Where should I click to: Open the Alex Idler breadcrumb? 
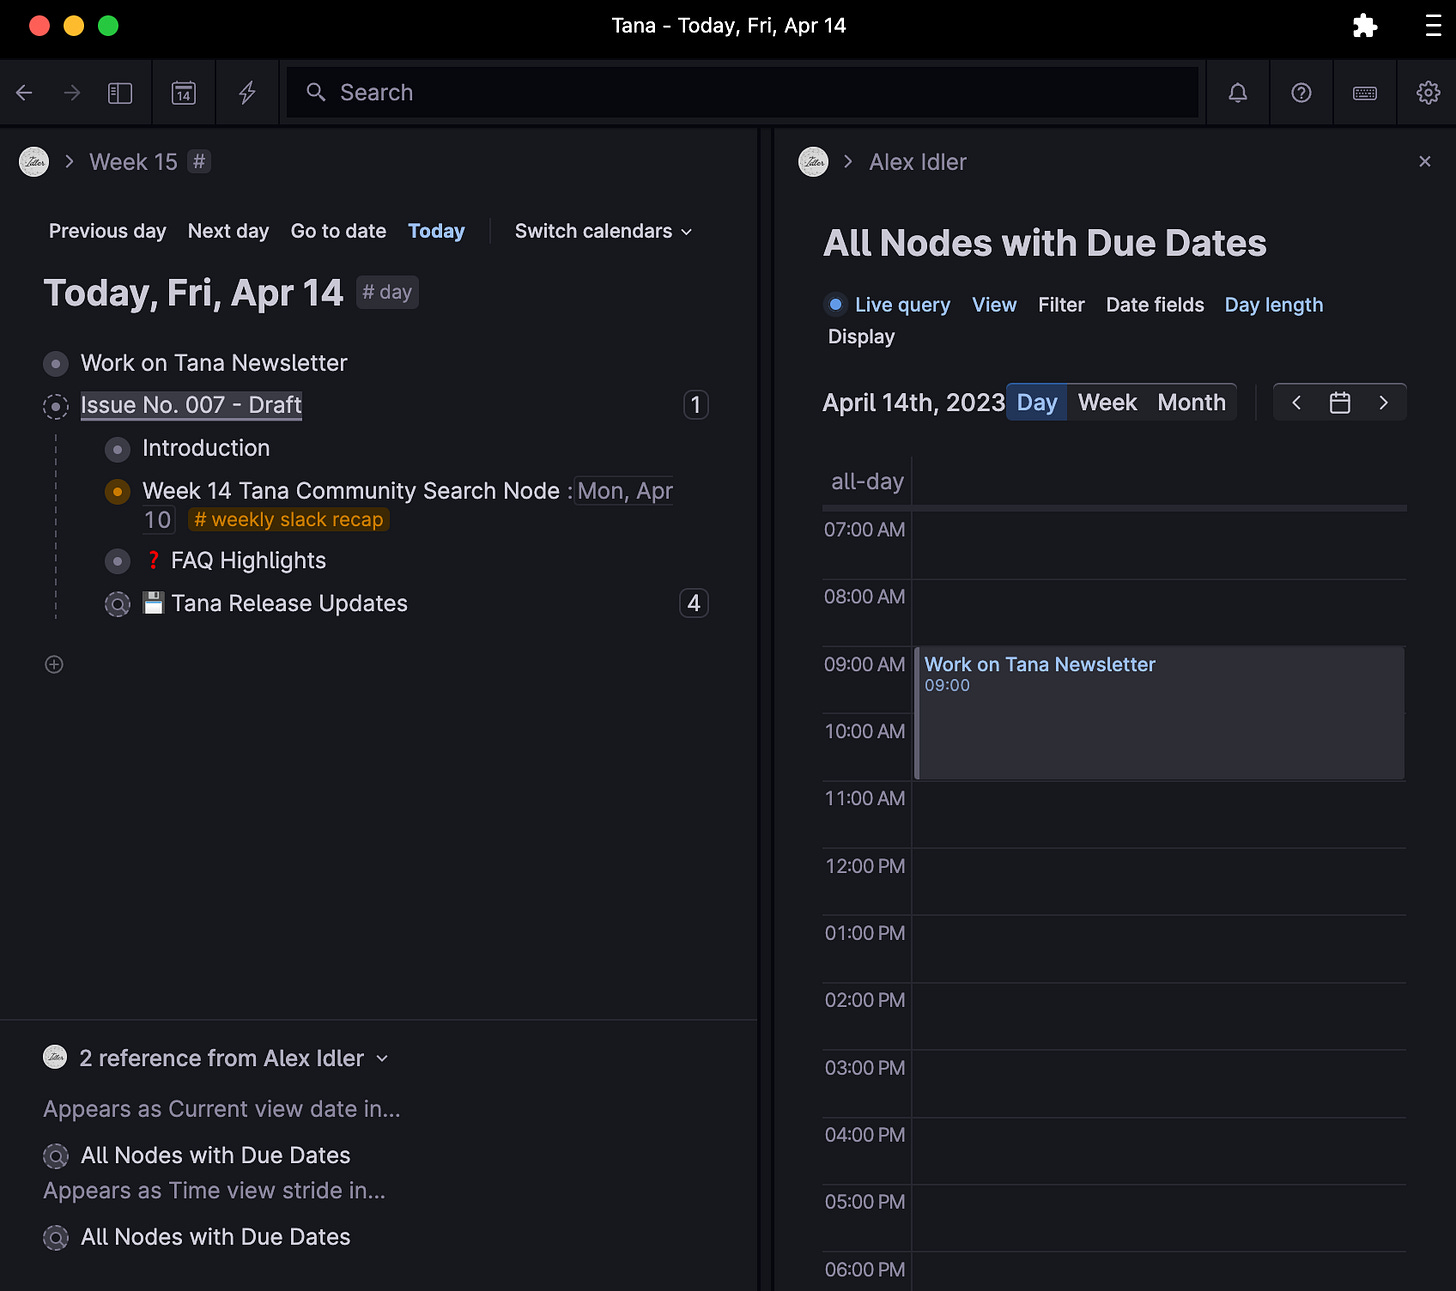(917, 162)
